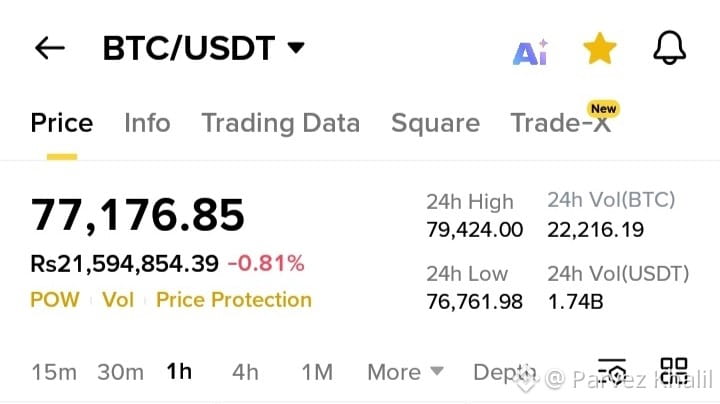Switch to the Info tab
Viewport: 720px width, 404px height.
[147, 123]
